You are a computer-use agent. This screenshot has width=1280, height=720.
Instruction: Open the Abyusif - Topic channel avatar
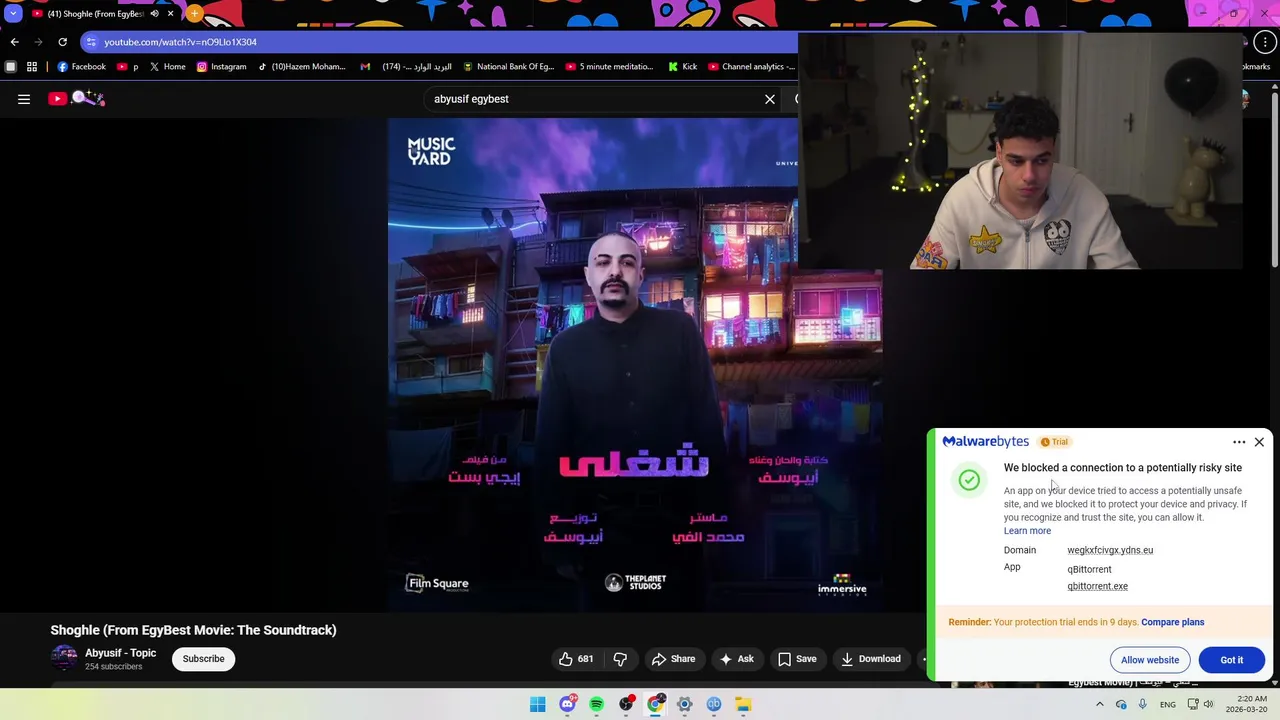pyautogui.click(x=64, y=658)
